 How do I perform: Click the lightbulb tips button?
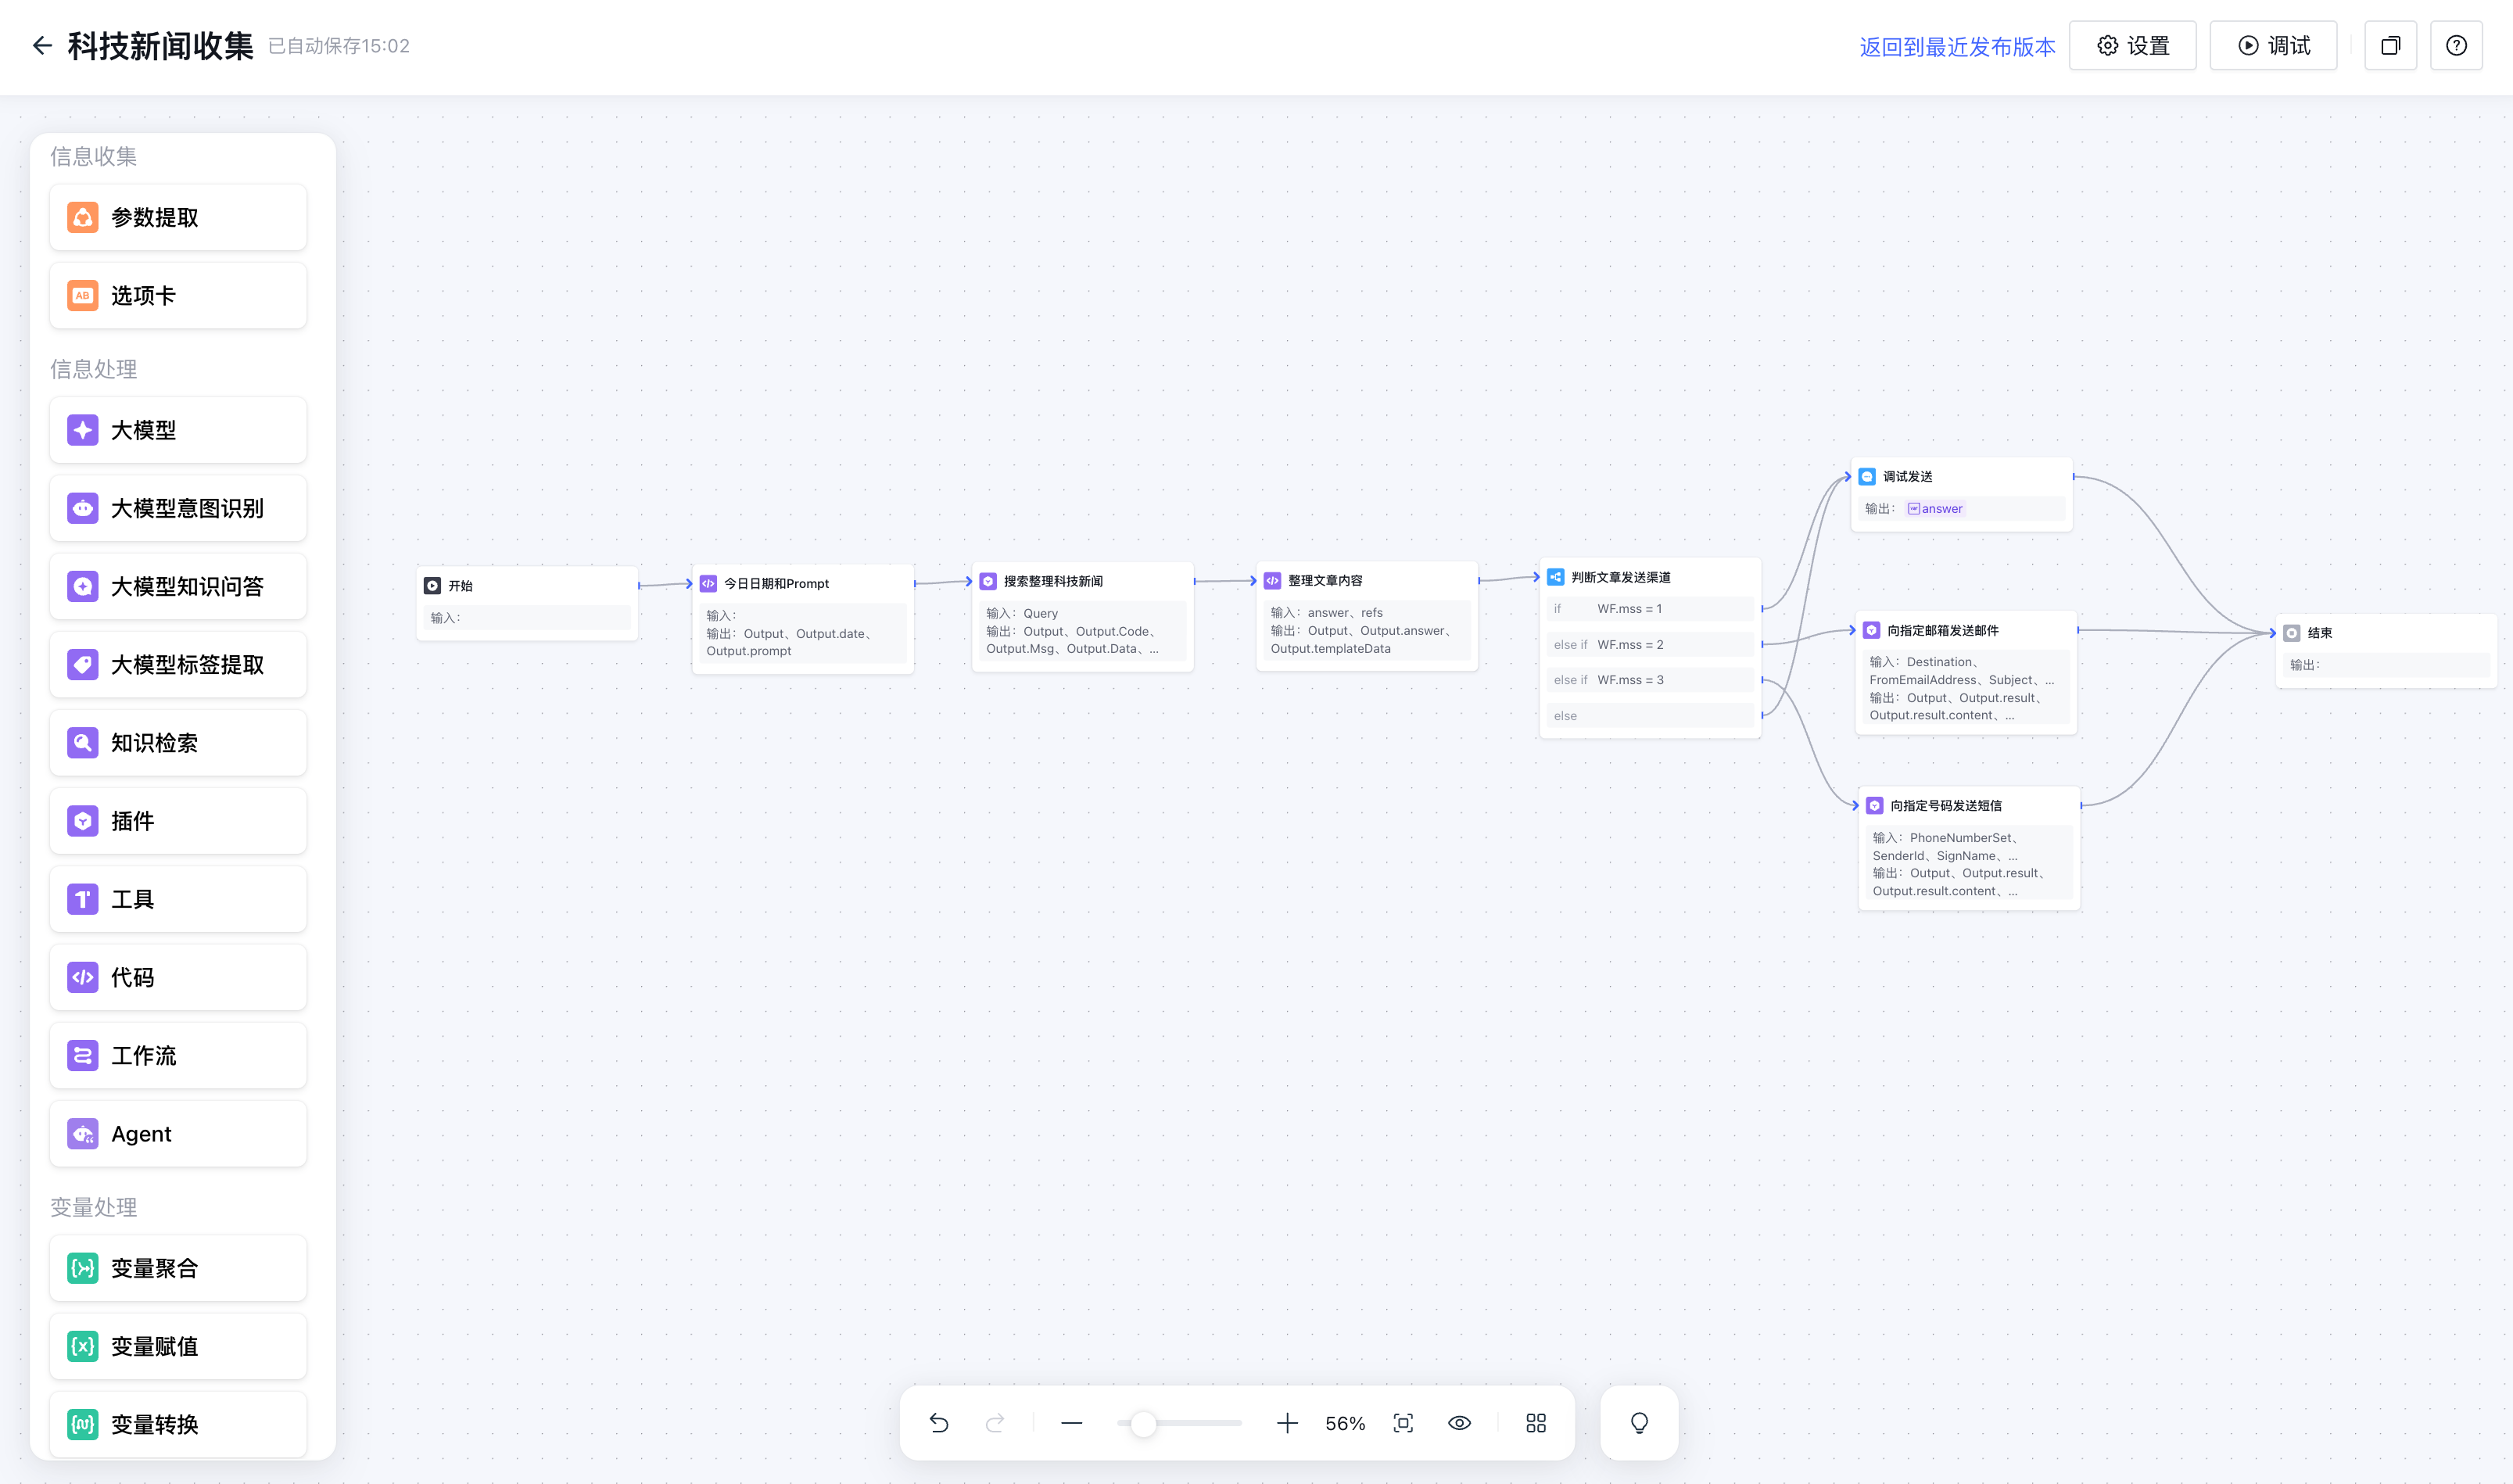pos(1639,1423)
